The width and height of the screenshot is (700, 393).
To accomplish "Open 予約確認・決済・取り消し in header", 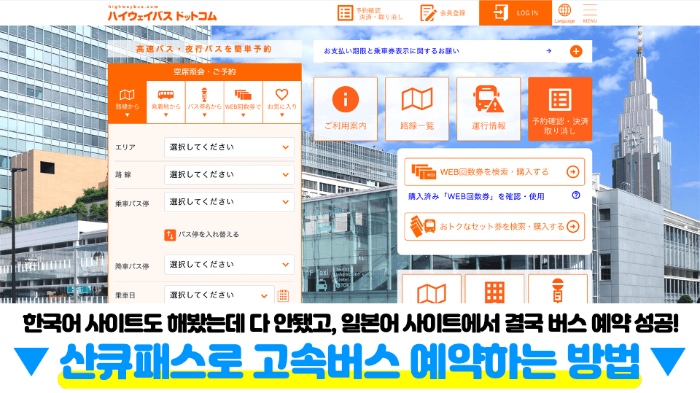I will 370,13.
